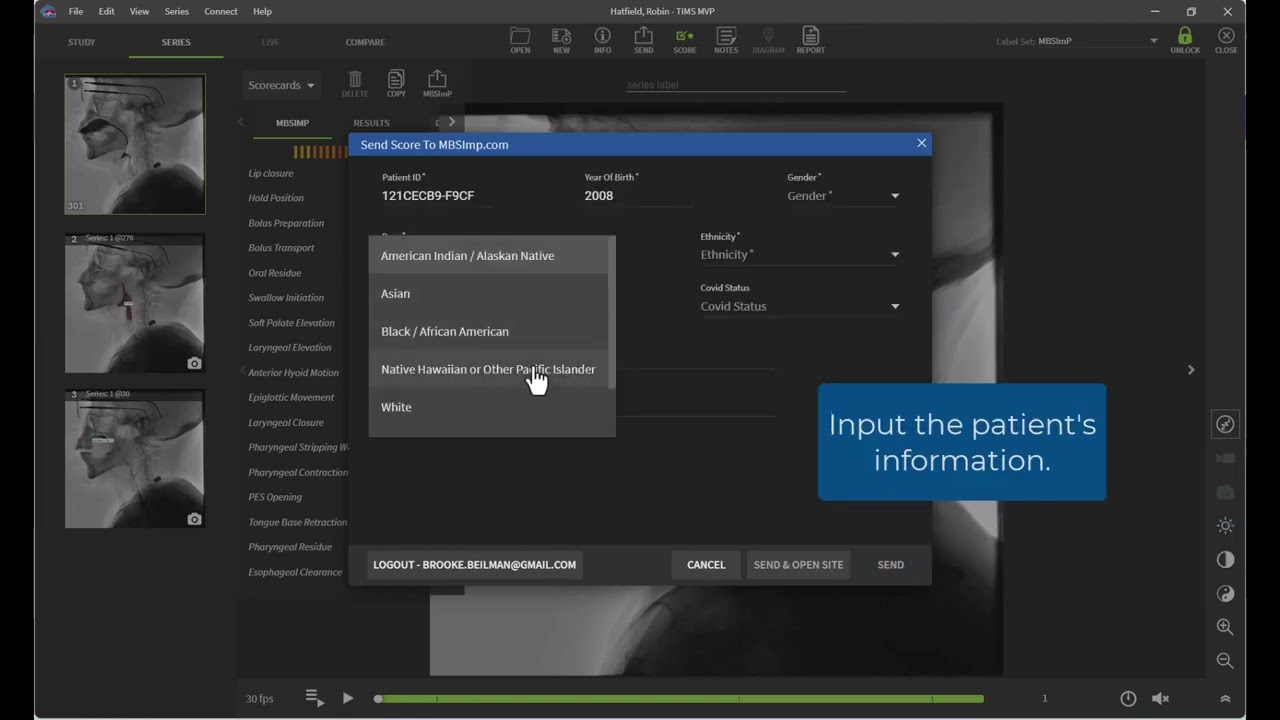Click SEND & OPEN SITE button
This screenshot has height=720, width=1280.
tap(798, 565)
